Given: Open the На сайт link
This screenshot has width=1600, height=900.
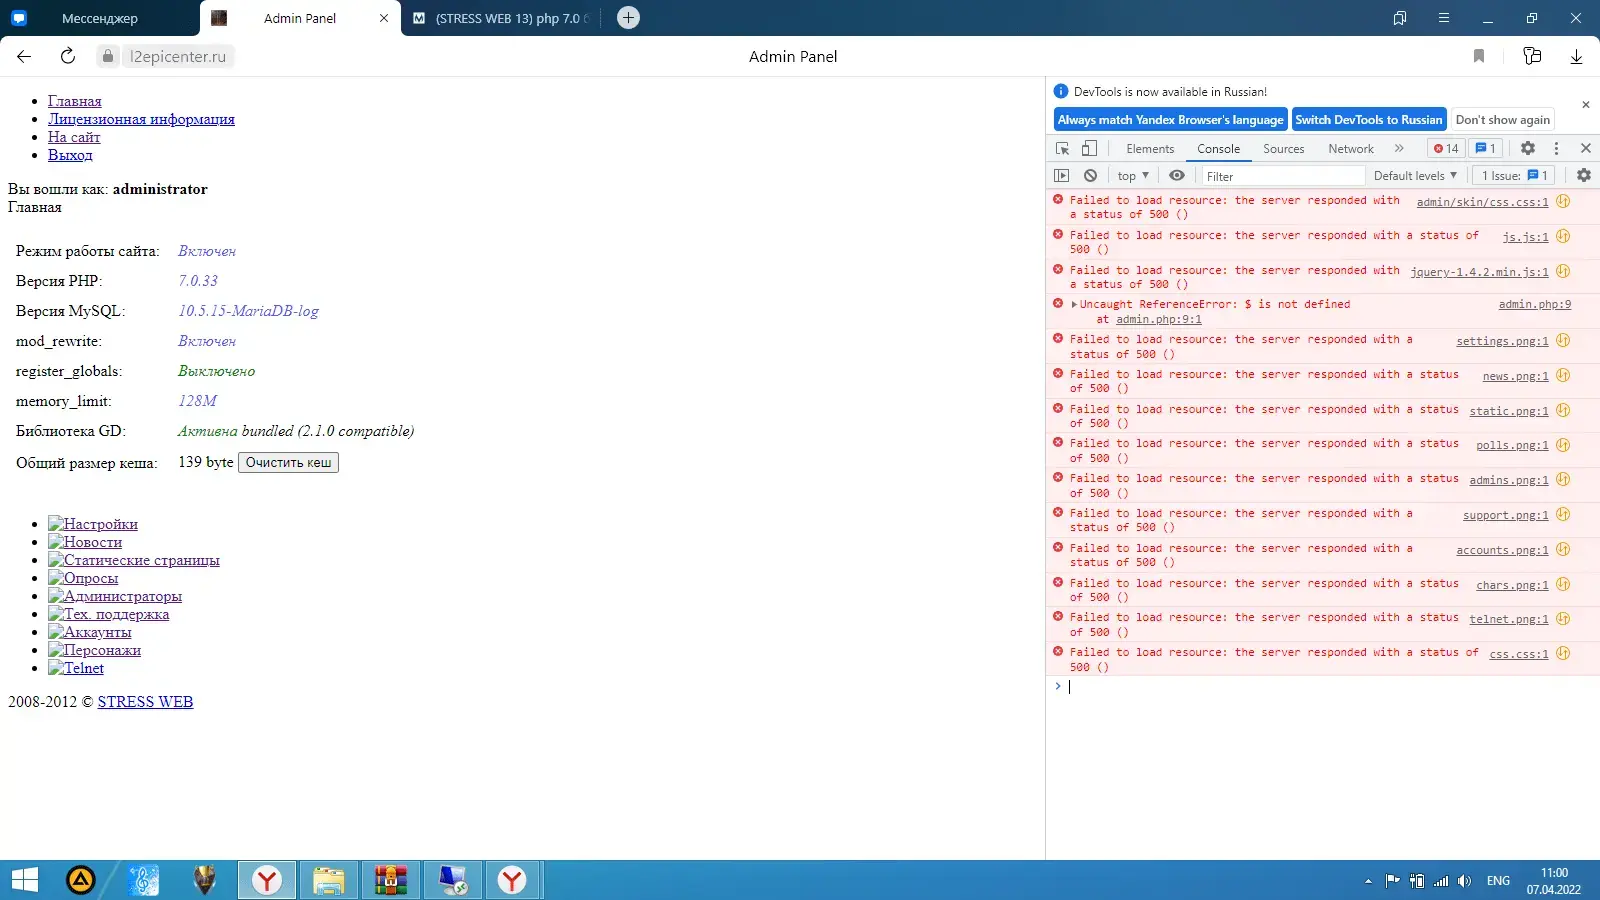Looking at the screenshot, I should click(x=74, y=137).
